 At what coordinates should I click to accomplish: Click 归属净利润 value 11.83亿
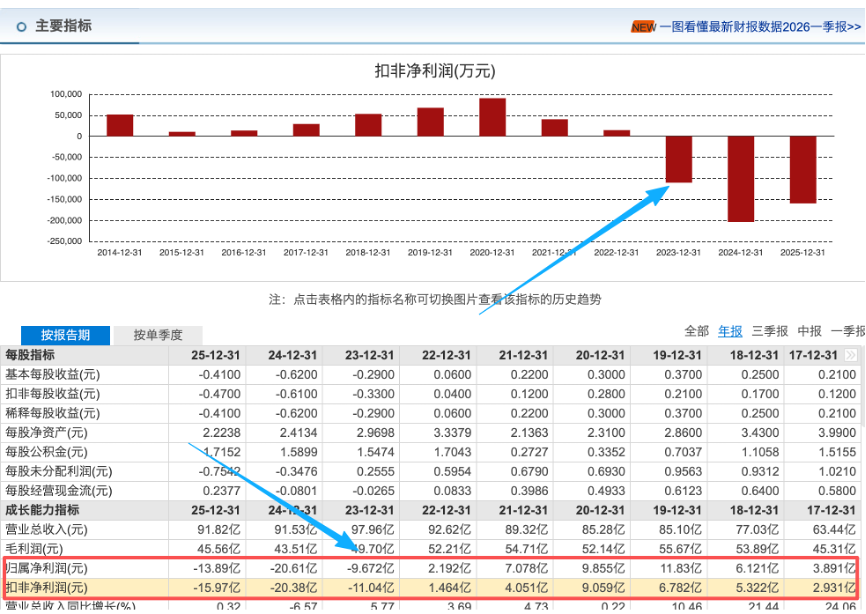pos(680,568)
